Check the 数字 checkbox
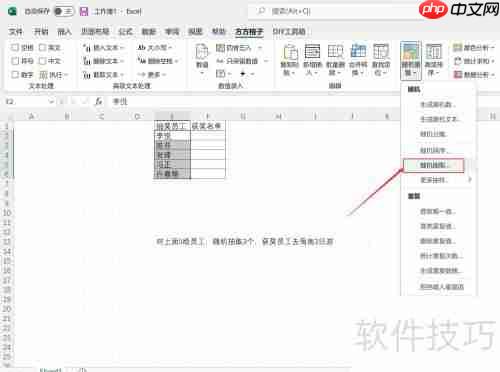The image size is (500, 372). pos(15,75)
